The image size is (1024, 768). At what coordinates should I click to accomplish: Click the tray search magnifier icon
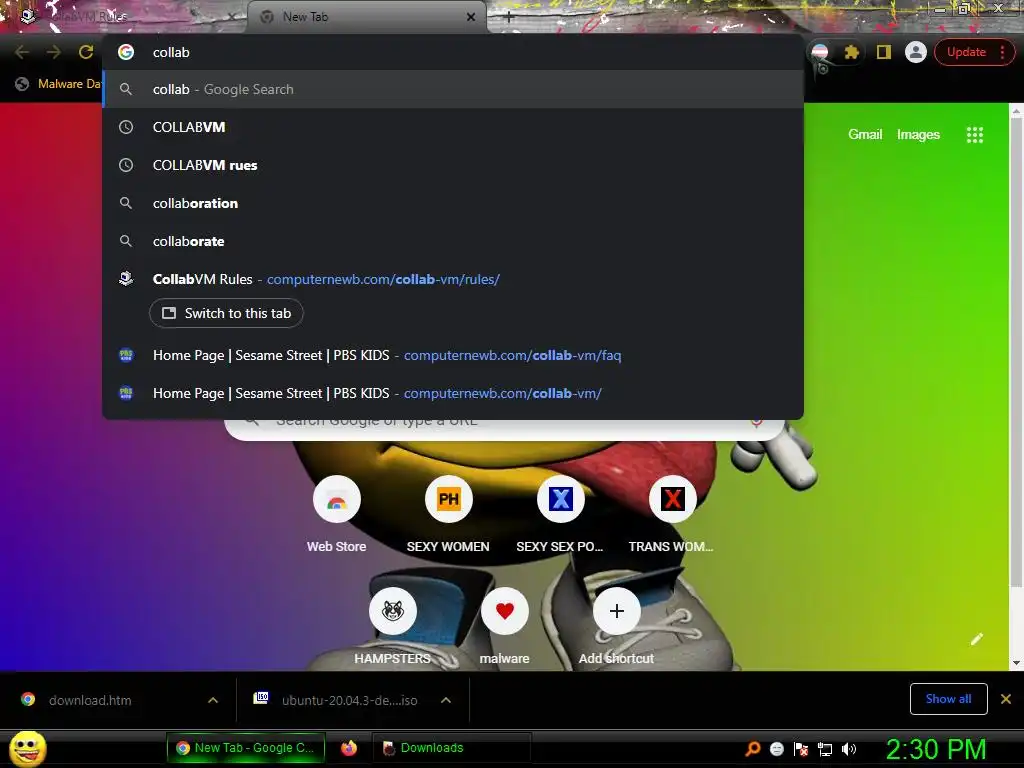click(x=752, y=749)
